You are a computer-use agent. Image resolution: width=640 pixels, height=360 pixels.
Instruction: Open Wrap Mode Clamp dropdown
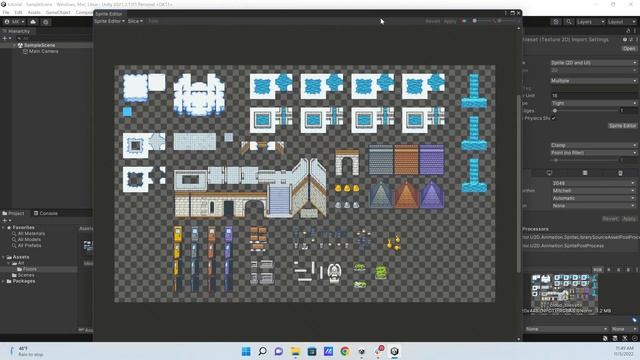[593, 145]
